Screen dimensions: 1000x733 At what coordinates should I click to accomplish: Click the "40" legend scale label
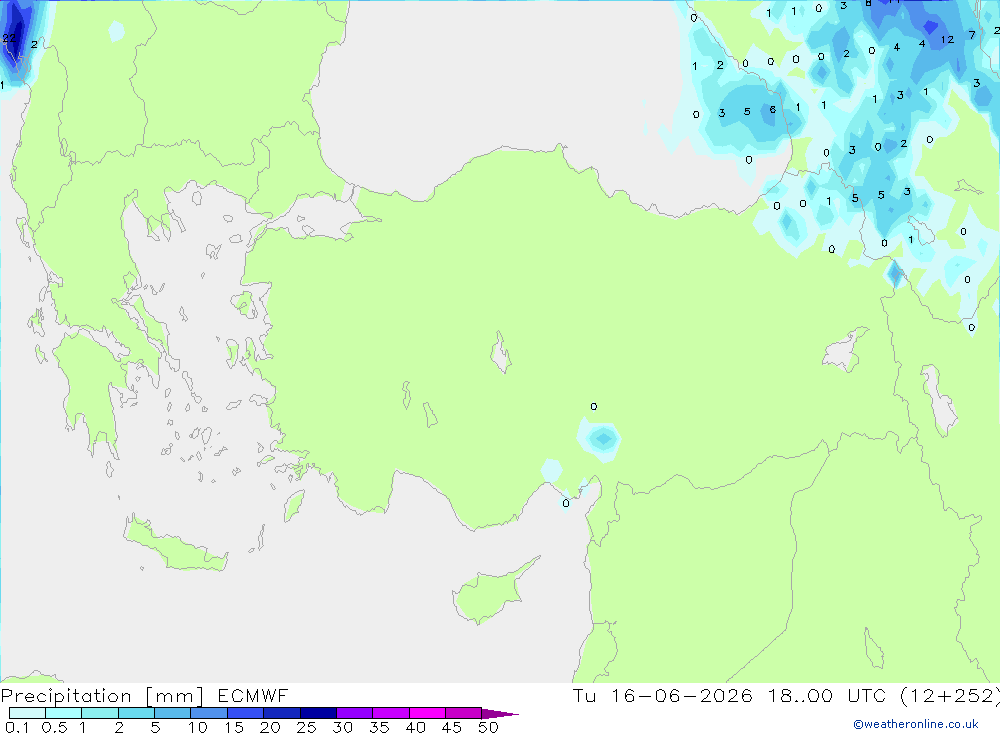415,727
